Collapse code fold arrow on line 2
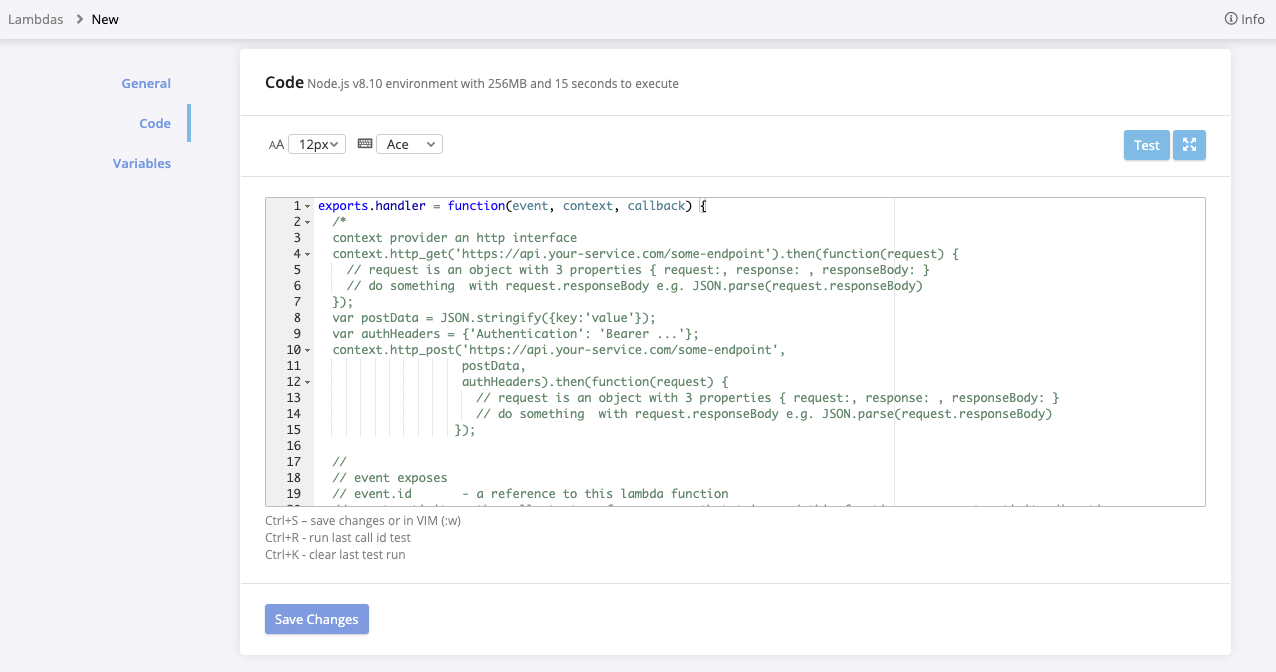The height and width of the screenshot is (672, 1276). [x=307, y=222]
